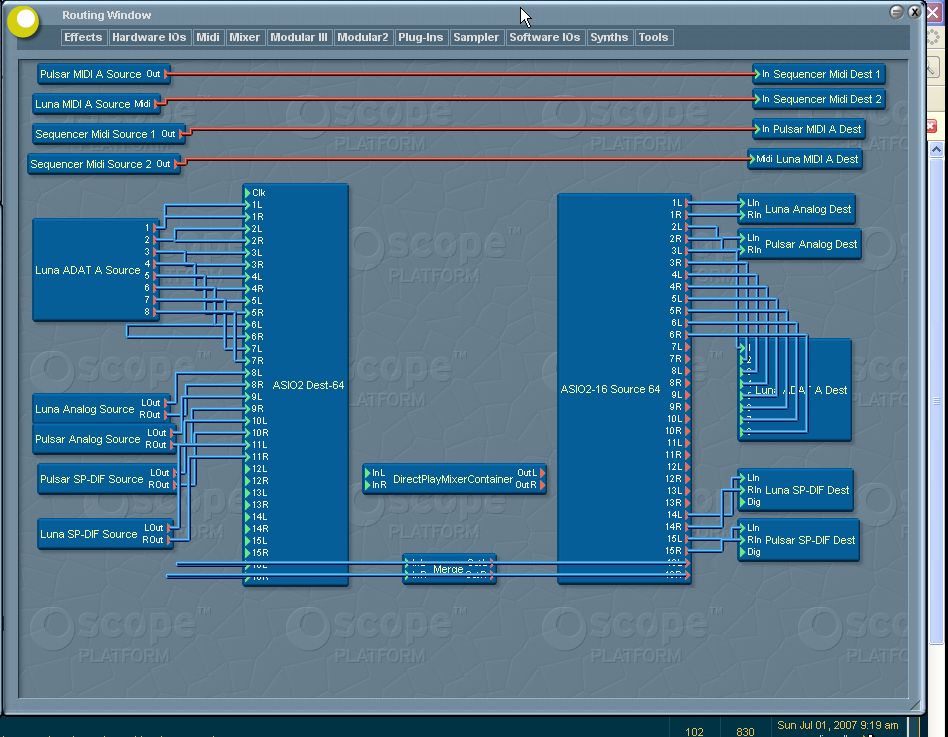
Task: Click output port 8 on Luna ADAT A Source
Action: tap(155, 312)
